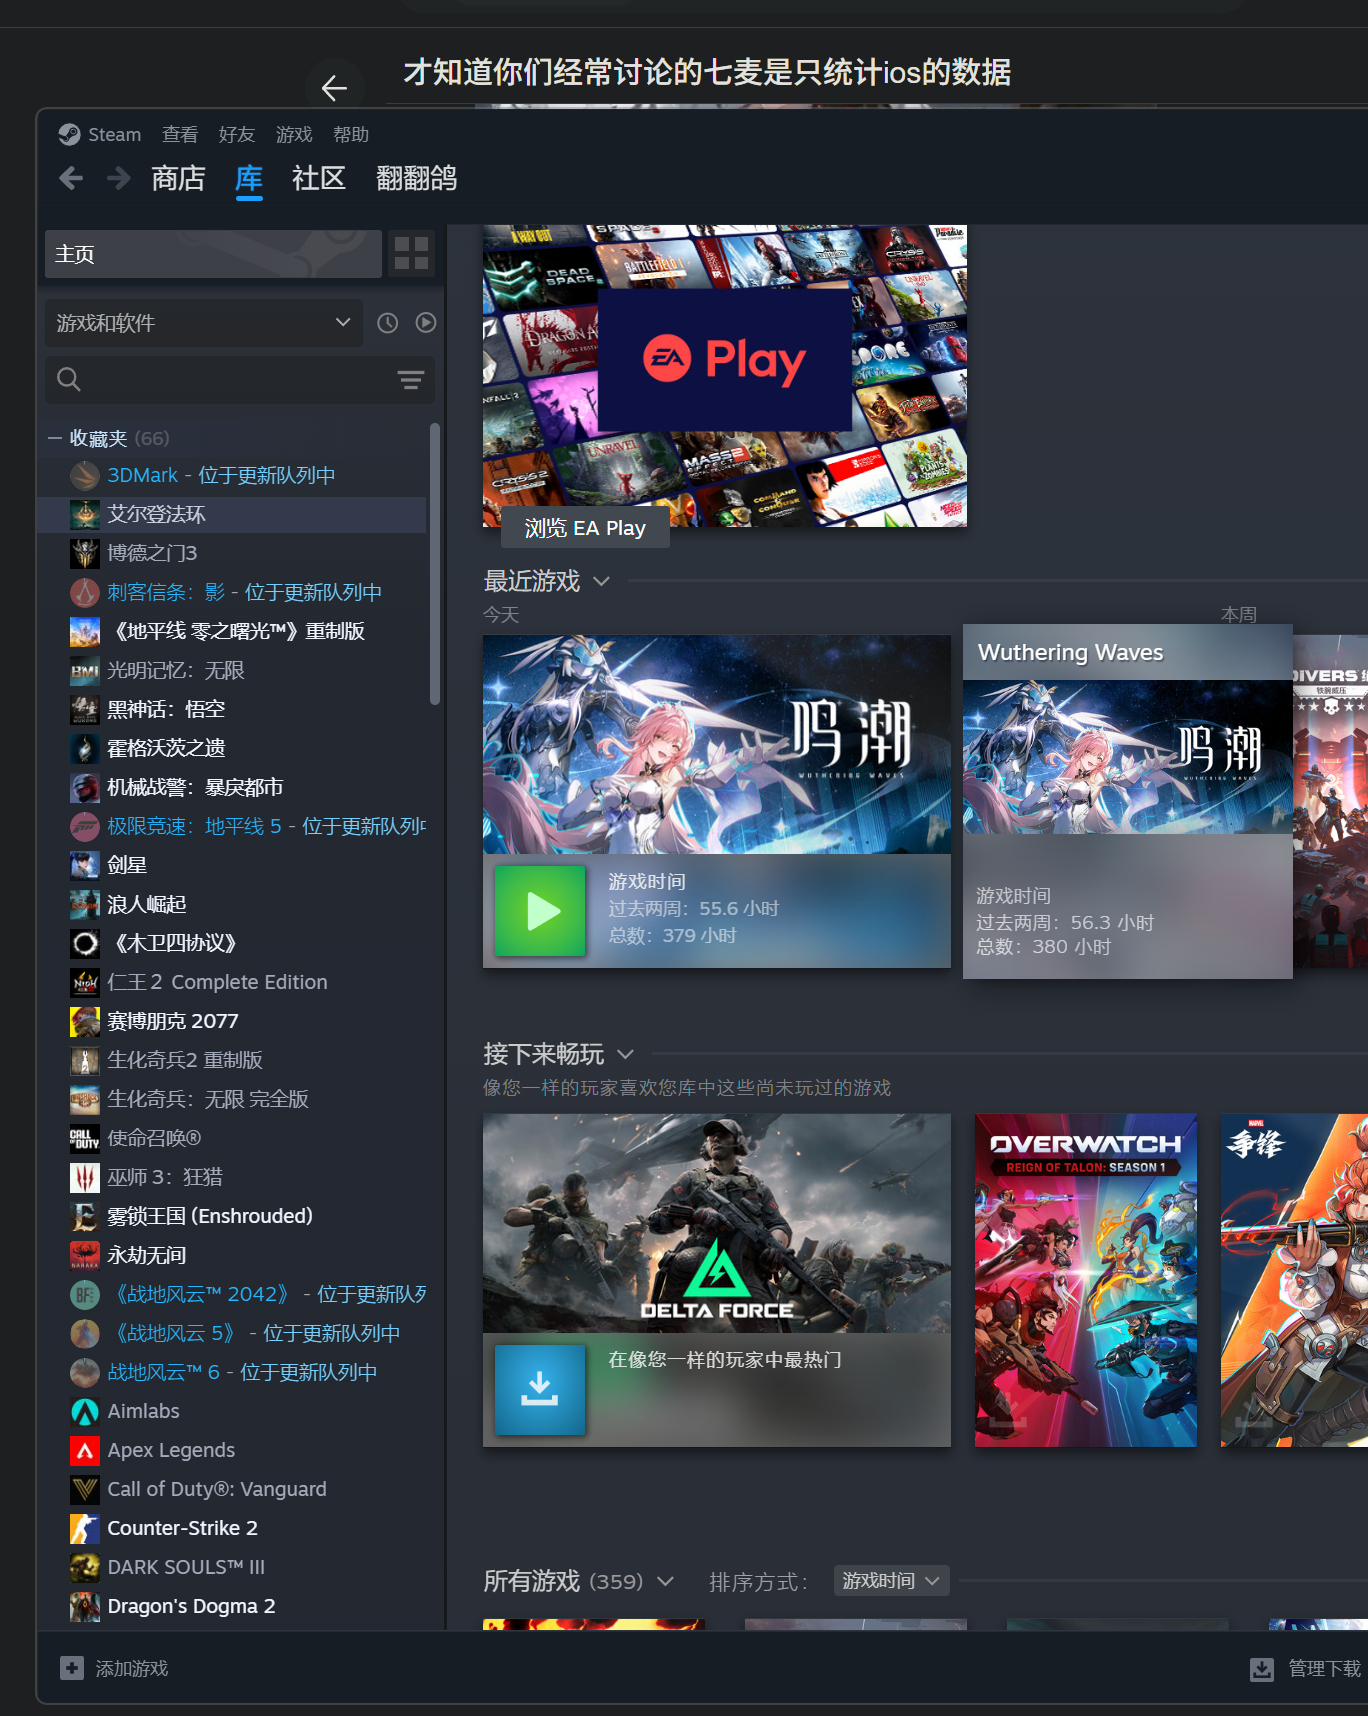Go back using the Steam back arrow

(71, 179)
